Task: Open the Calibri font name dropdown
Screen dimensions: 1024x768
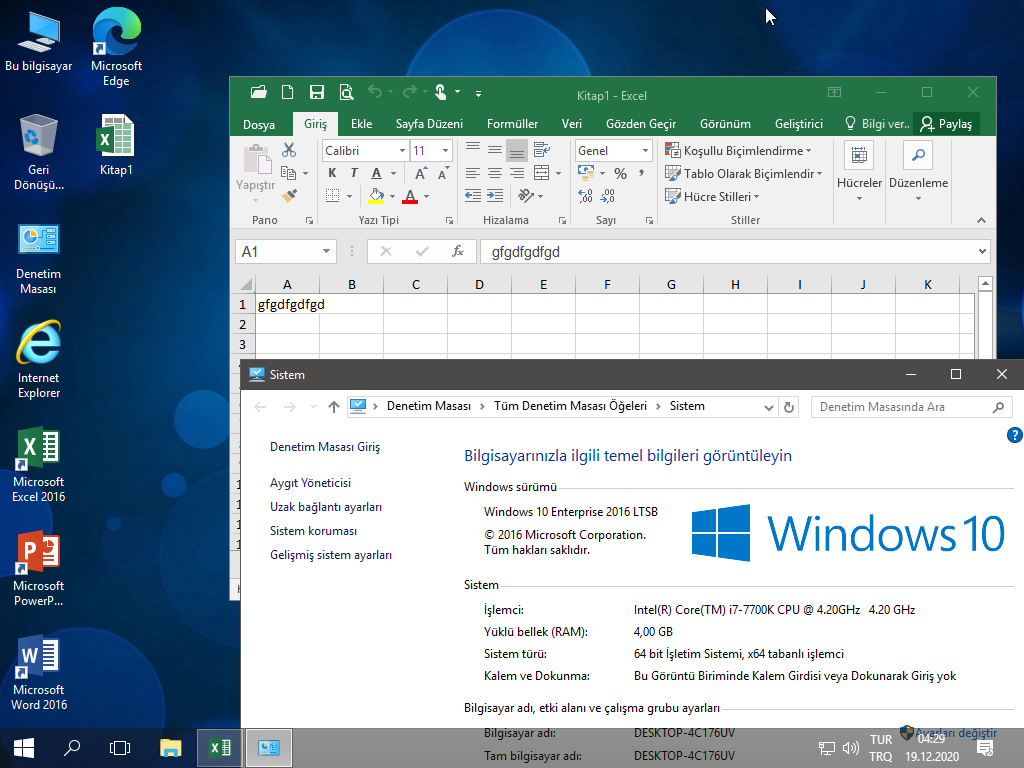Action: pyautogui.click(x=402, y=151)
